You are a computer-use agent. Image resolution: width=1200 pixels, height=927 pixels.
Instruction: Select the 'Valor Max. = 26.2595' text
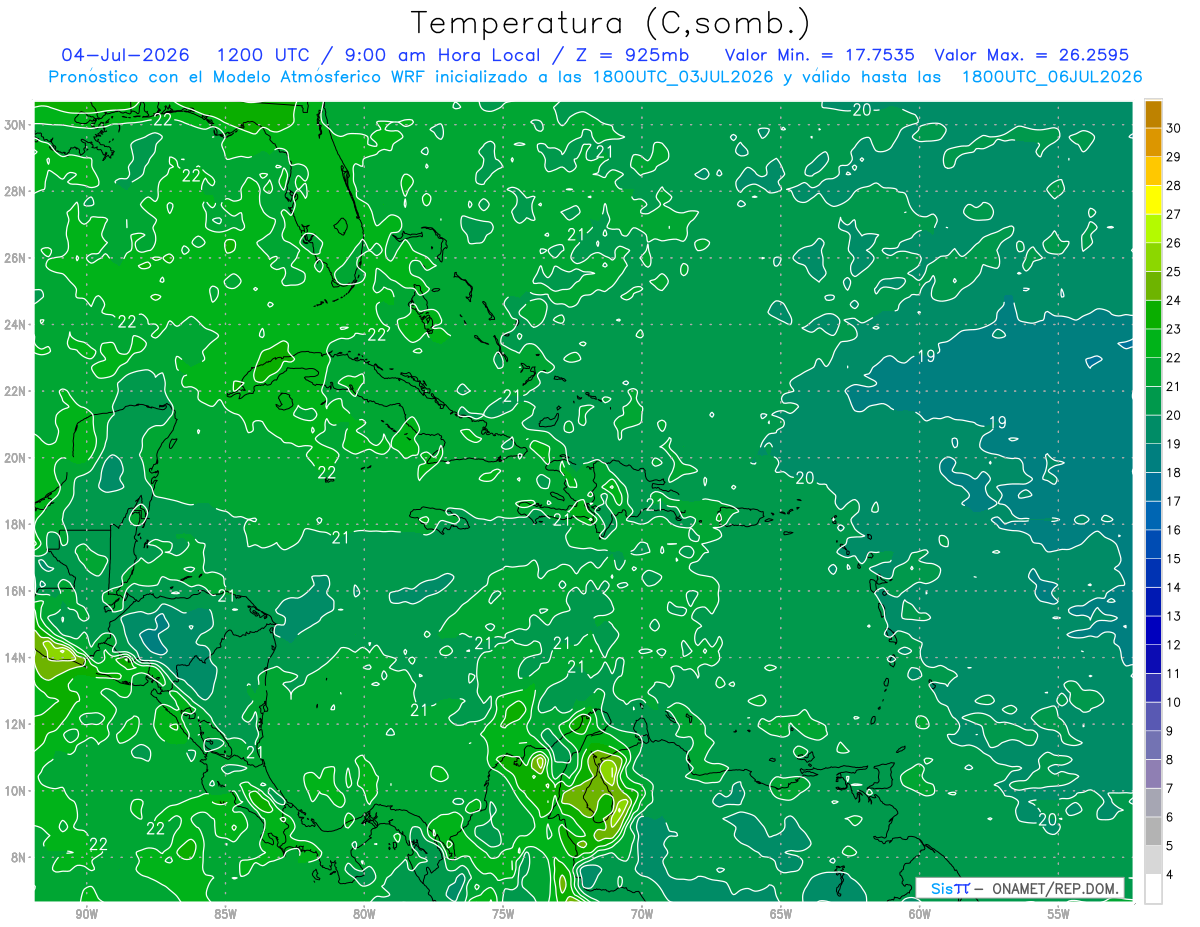tap(1032, 54)
